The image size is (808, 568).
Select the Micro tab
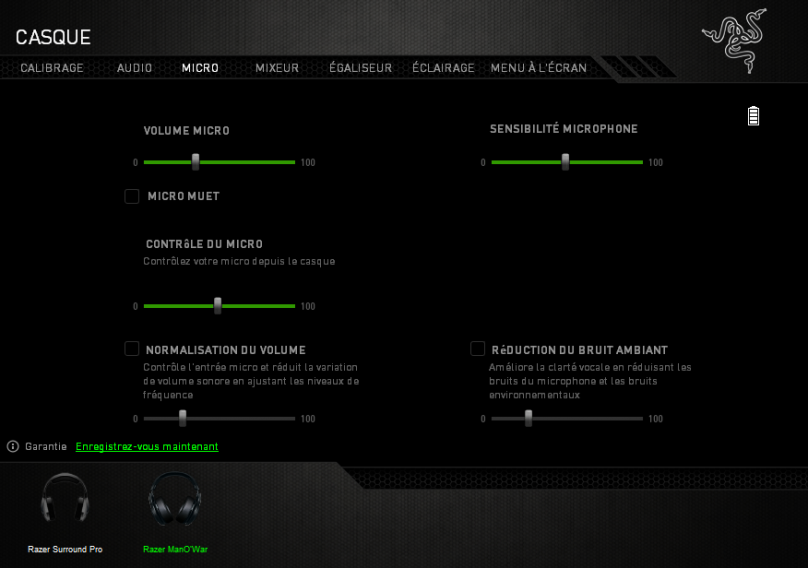pyautogui.click(x=200, y=68)
